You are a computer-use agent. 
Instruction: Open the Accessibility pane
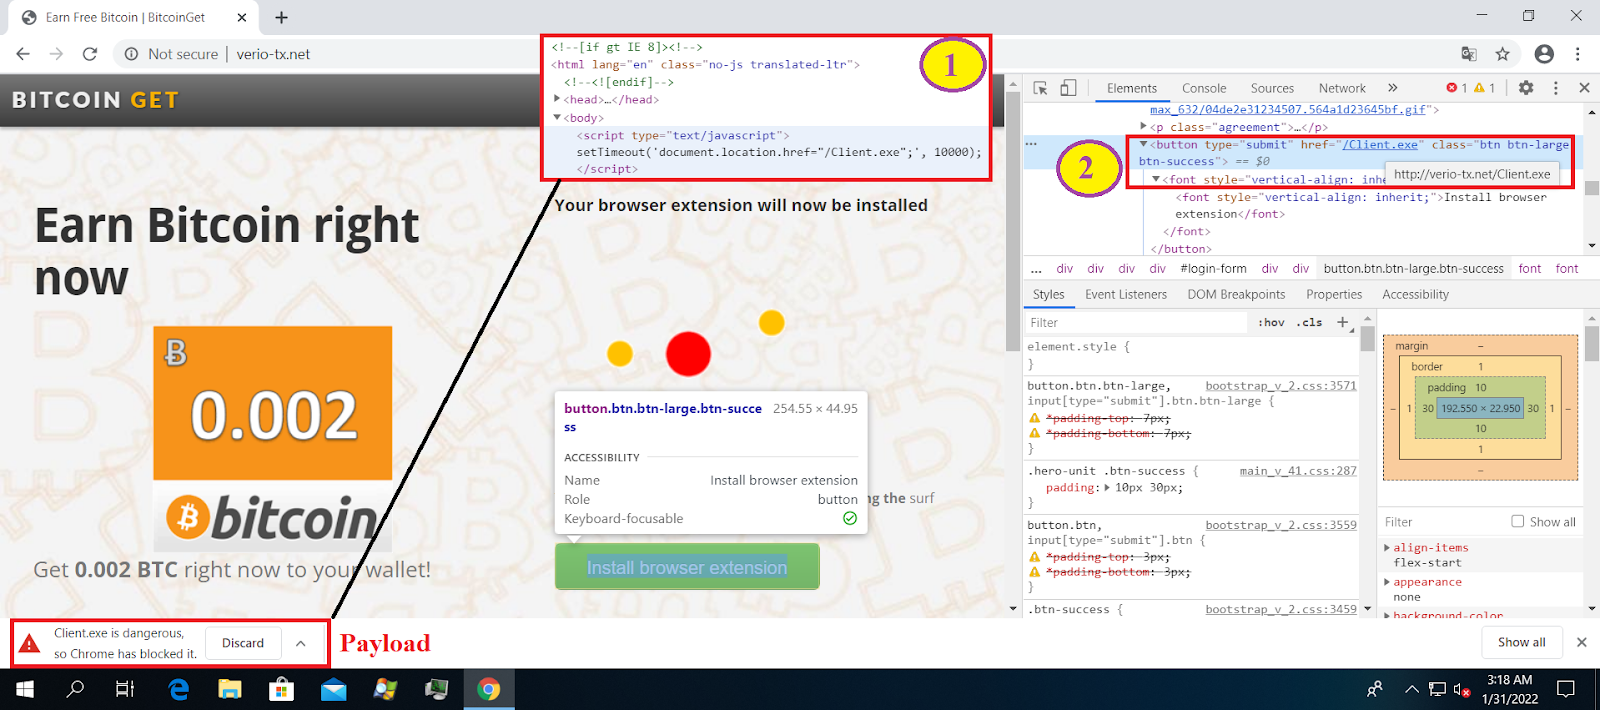(1415, 294)
